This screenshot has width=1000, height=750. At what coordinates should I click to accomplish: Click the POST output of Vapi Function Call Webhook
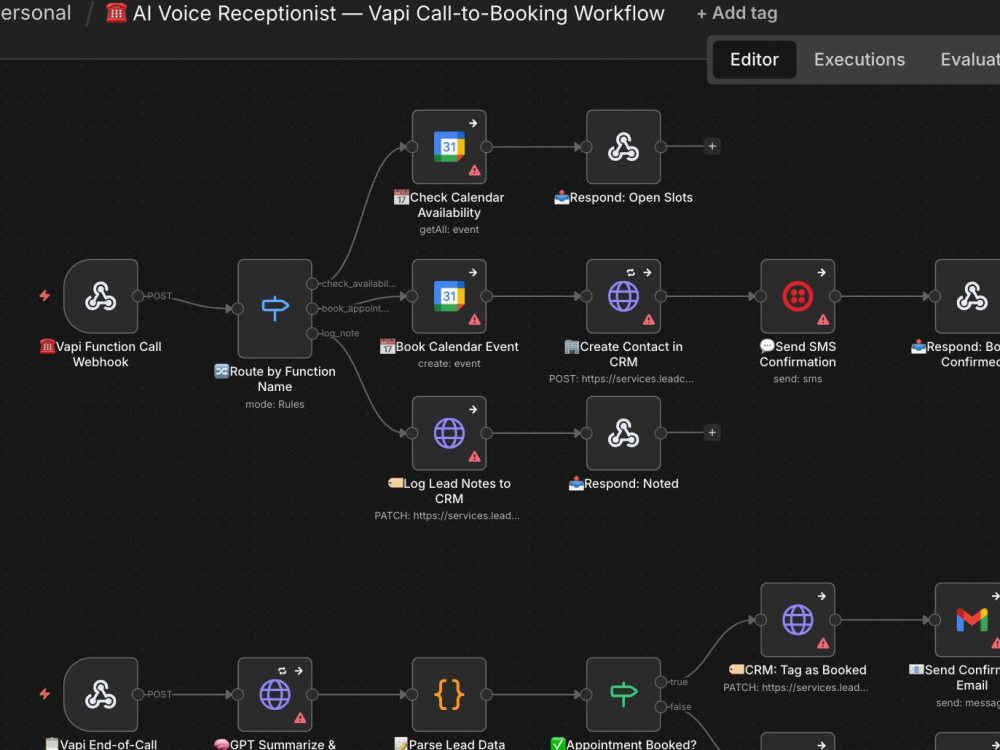click(x=138, y=296)
